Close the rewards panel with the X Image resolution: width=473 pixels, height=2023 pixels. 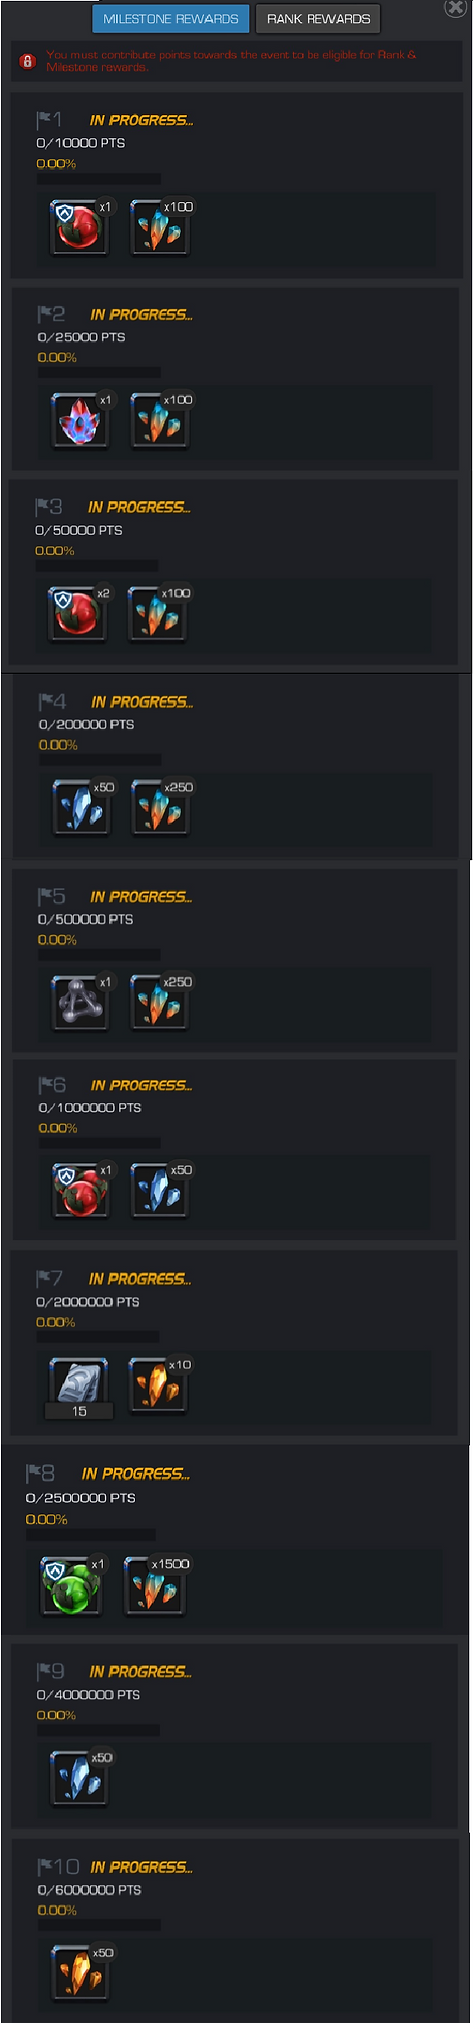coord(455,8)
